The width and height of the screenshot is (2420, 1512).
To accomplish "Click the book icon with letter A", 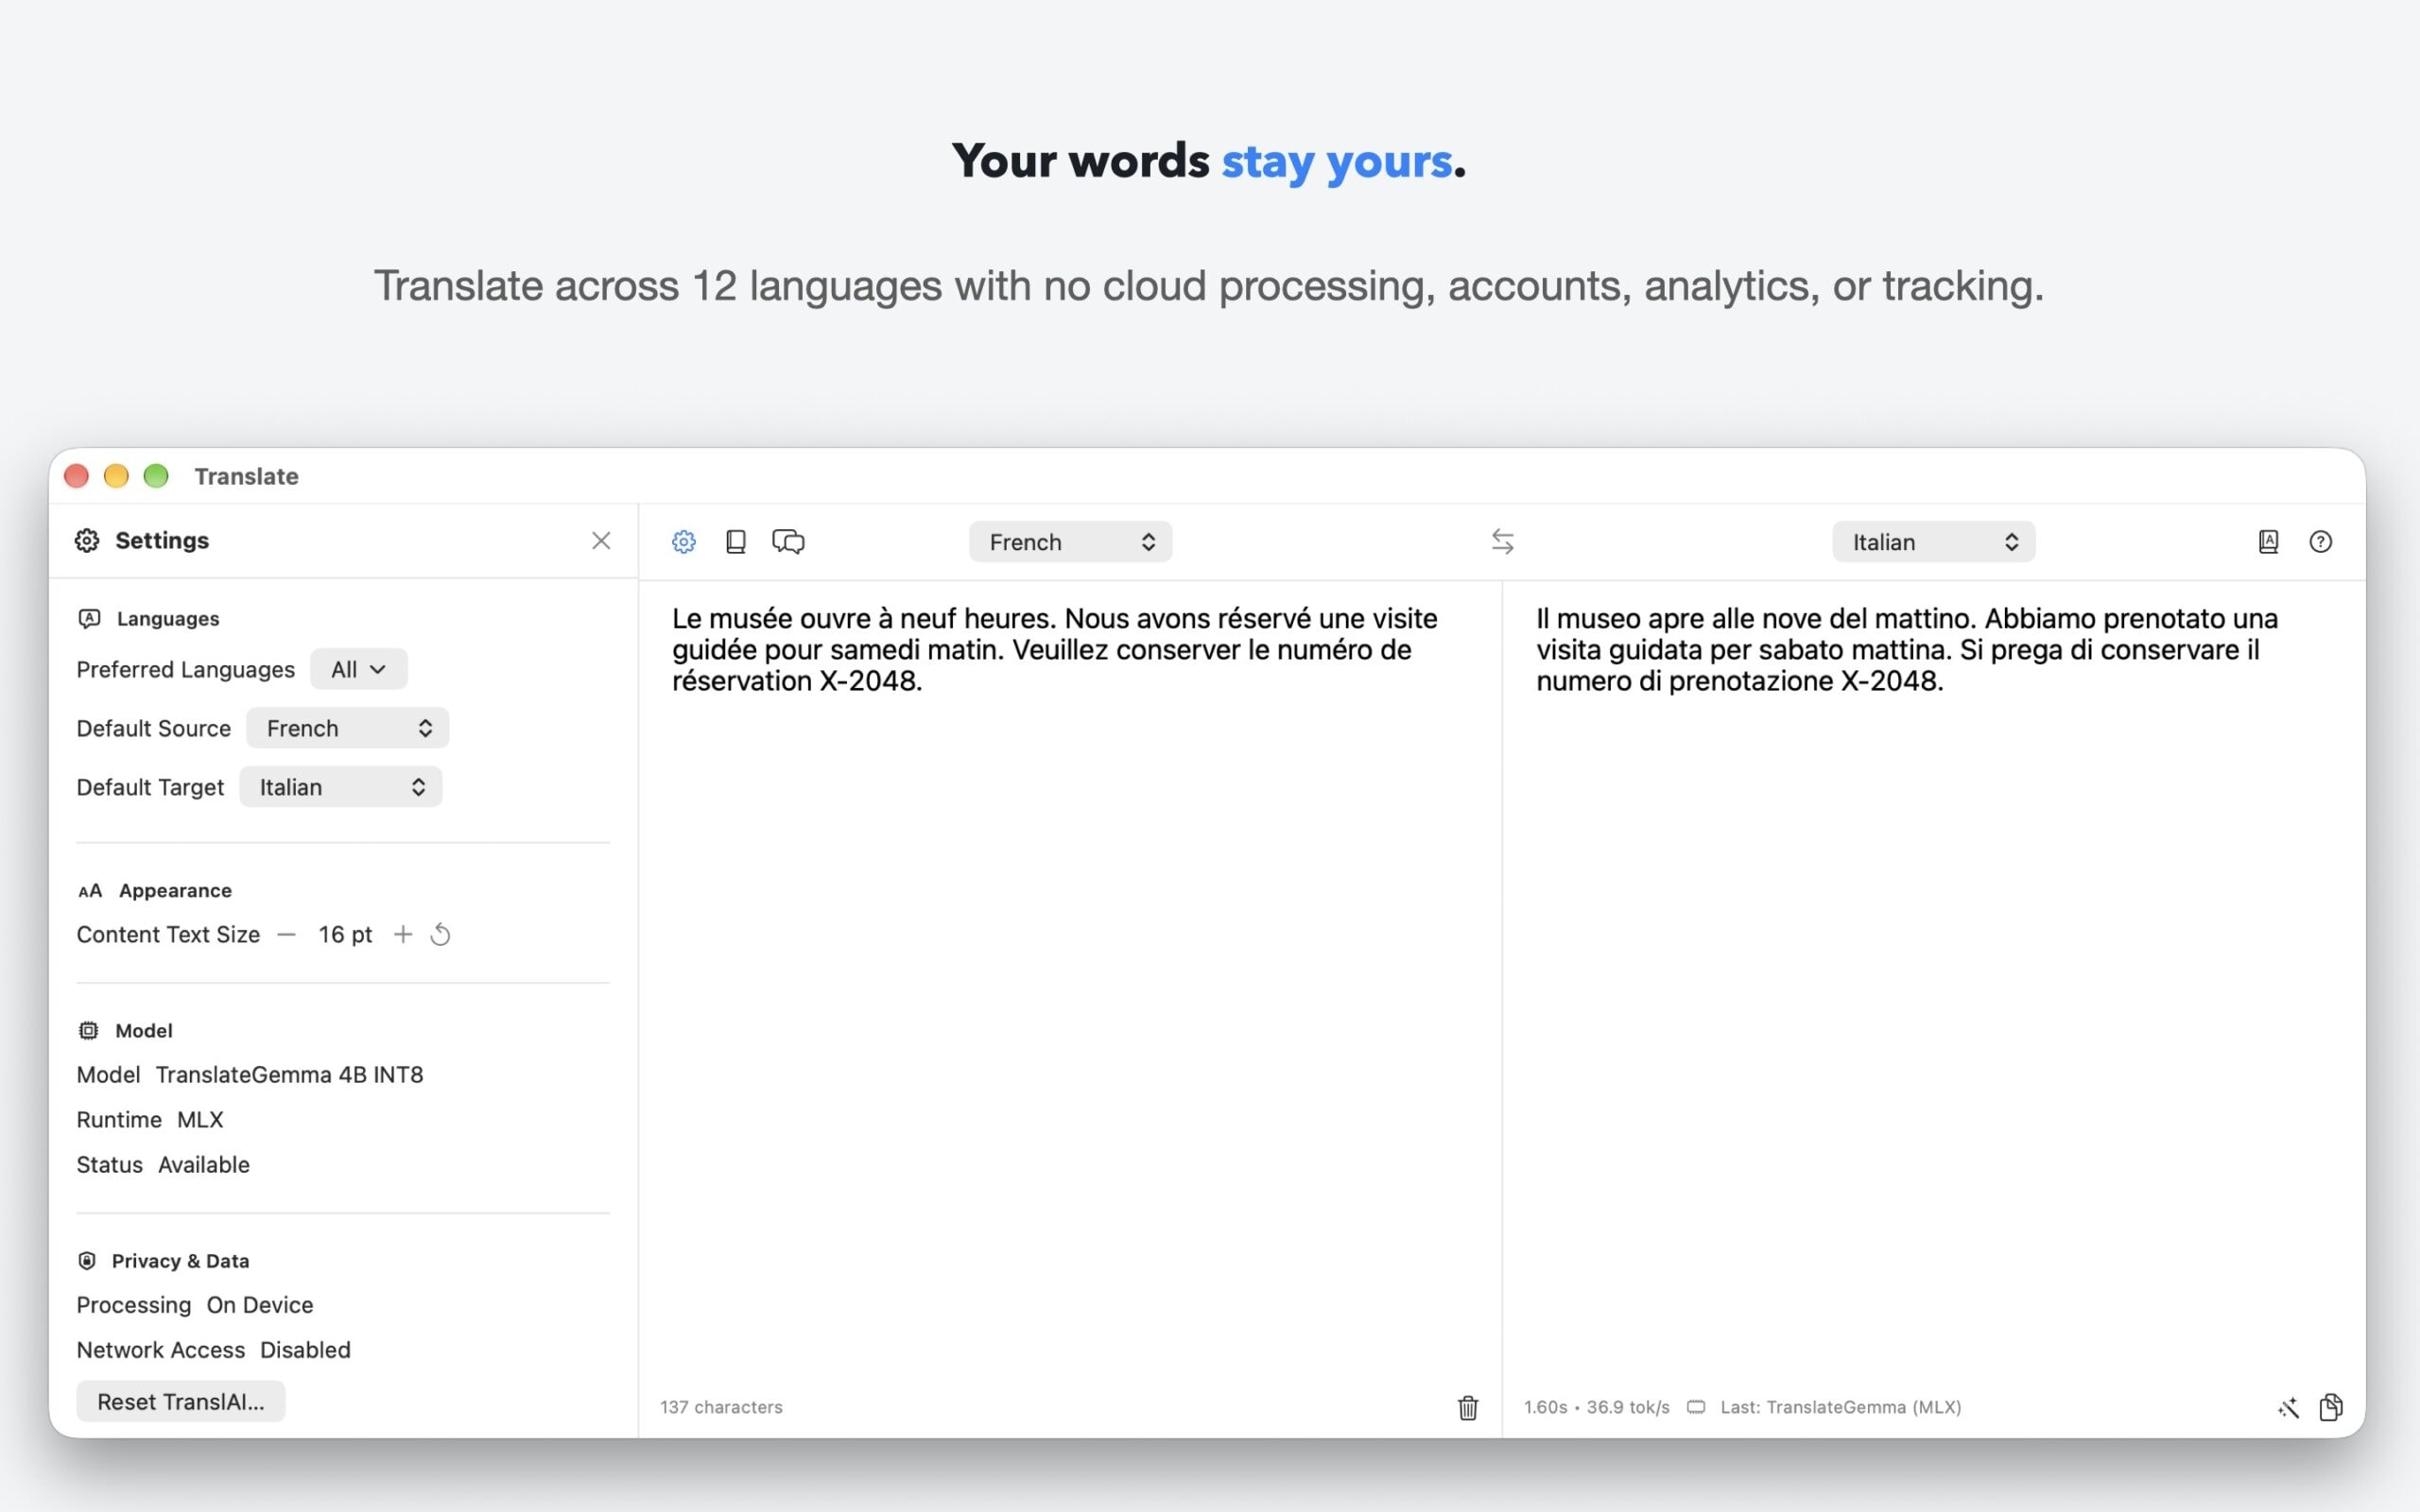I will pyautogui.click(x=2268, y=541).
